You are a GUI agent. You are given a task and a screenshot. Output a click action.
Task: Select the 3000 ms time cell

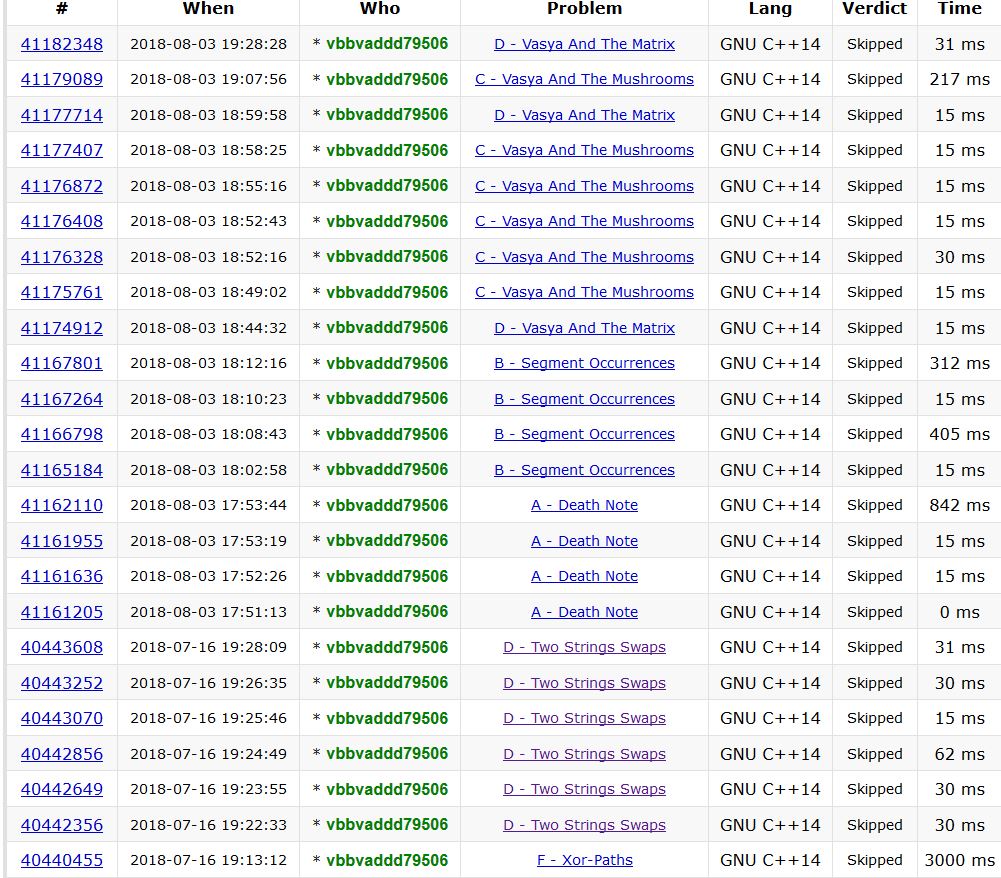click(960, 860)
